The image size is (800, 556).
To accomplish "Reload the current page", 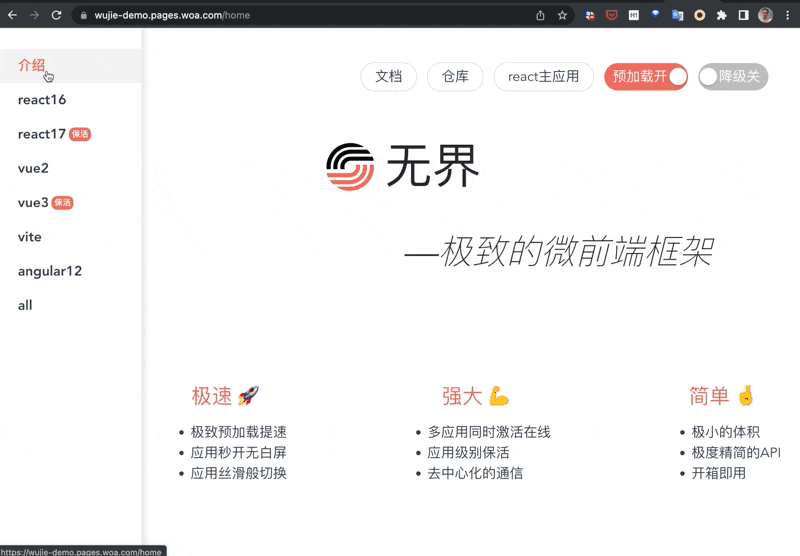I will pos(57,15).
